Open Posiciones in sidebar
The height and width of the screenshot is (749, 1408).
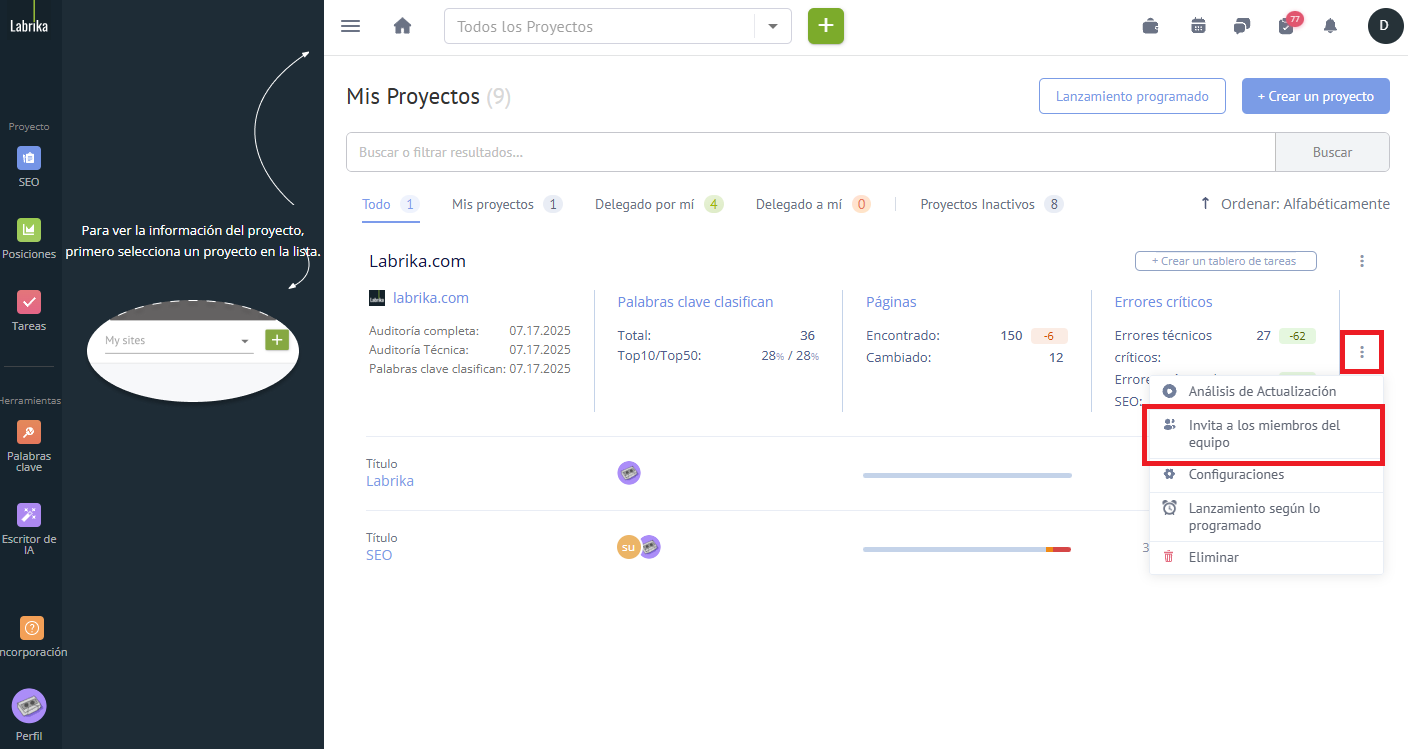(29, 239)
